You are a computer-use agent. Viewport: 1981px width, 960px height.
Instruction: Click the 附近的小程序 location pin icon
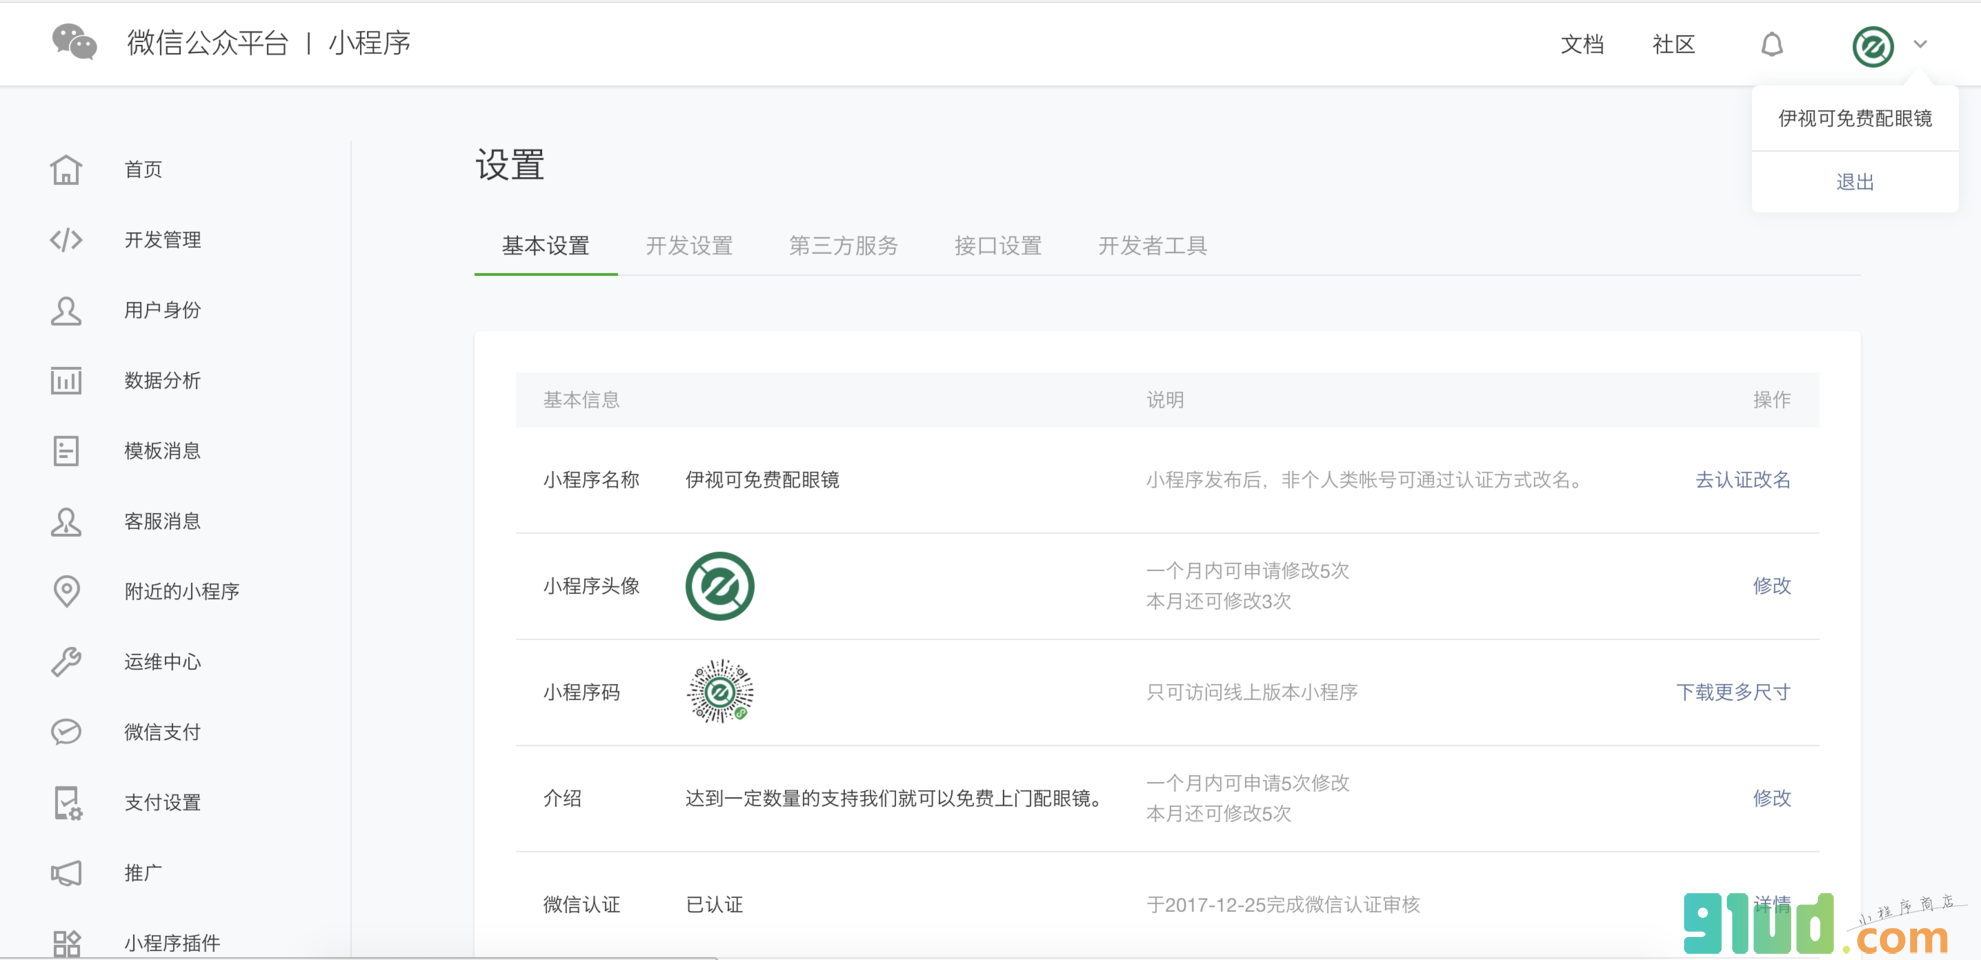point(66,592)
